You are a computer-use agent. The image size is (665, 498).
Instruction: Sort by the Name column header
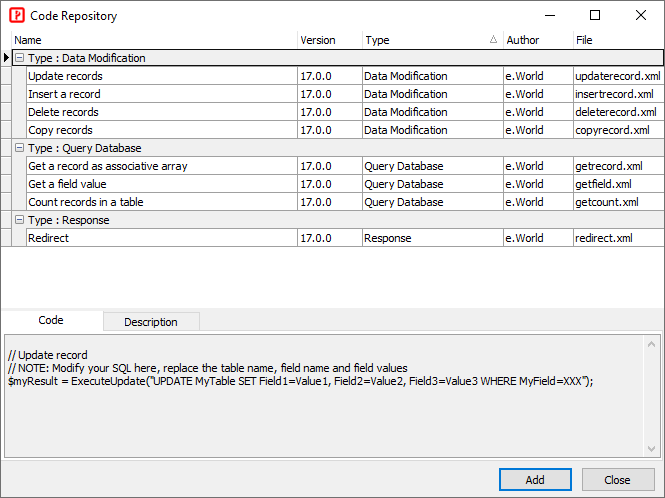(x=150, y=40)
